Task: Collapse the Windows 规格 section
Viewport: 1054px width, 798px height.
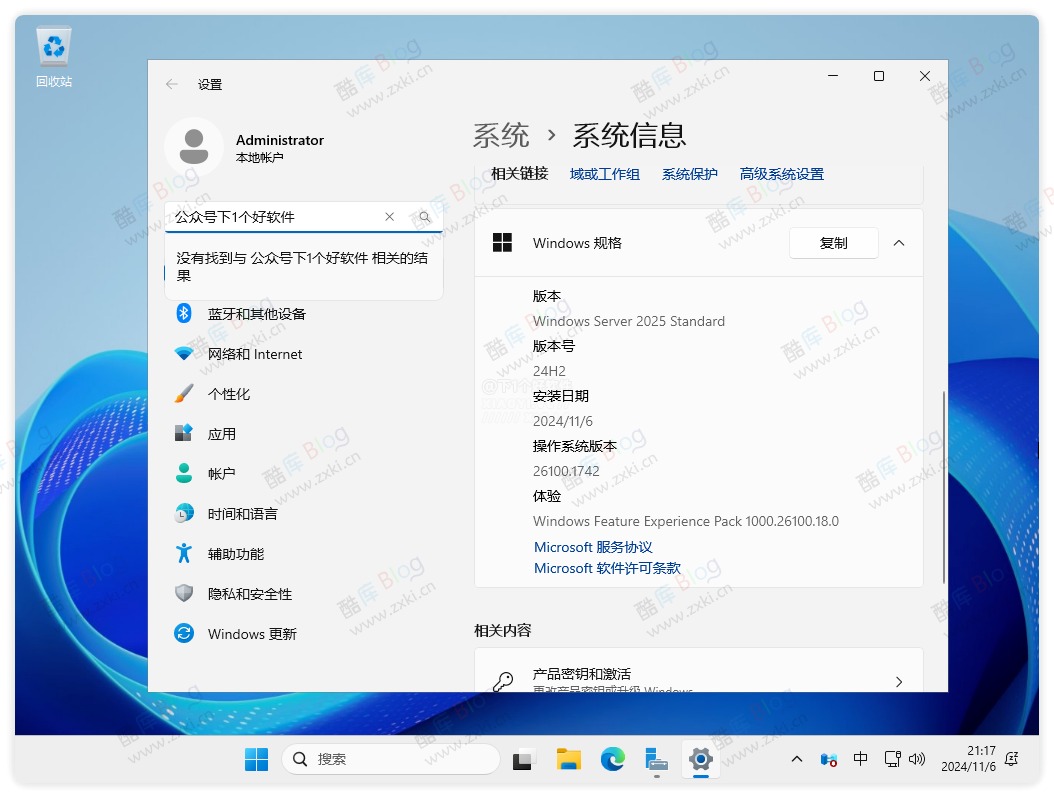Action: (898, 243)
